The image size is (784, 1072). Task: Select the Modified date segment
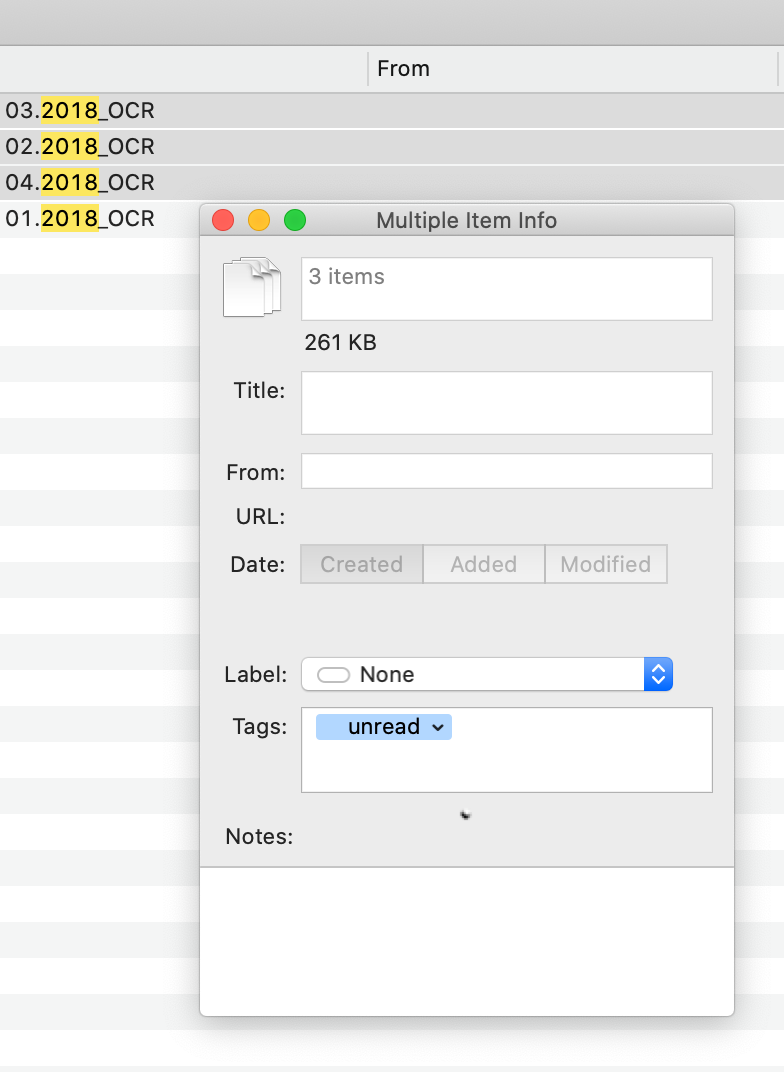click(605, 564)
